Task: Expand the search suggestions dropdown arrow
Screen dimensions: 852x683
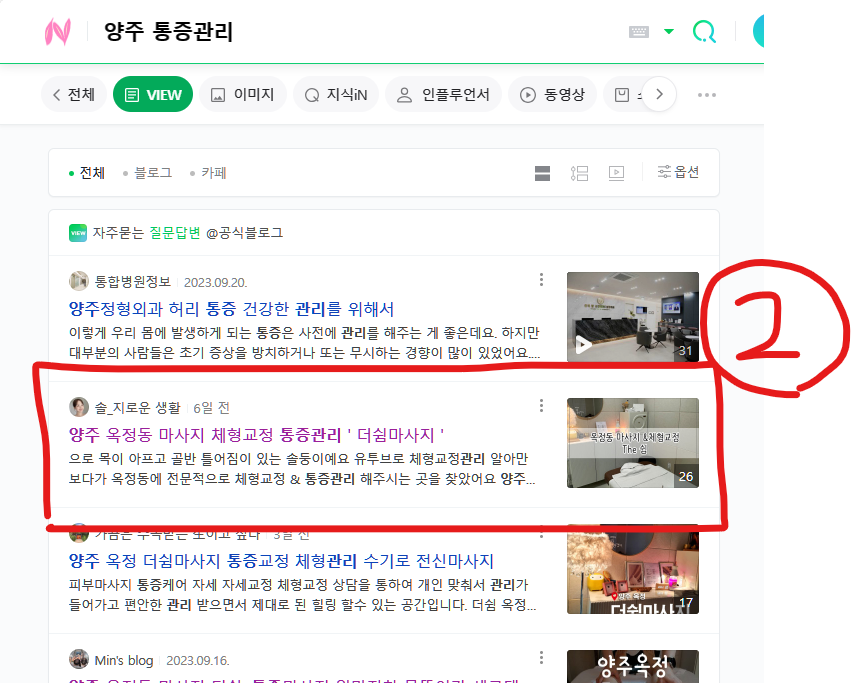Action: [669, 32]
